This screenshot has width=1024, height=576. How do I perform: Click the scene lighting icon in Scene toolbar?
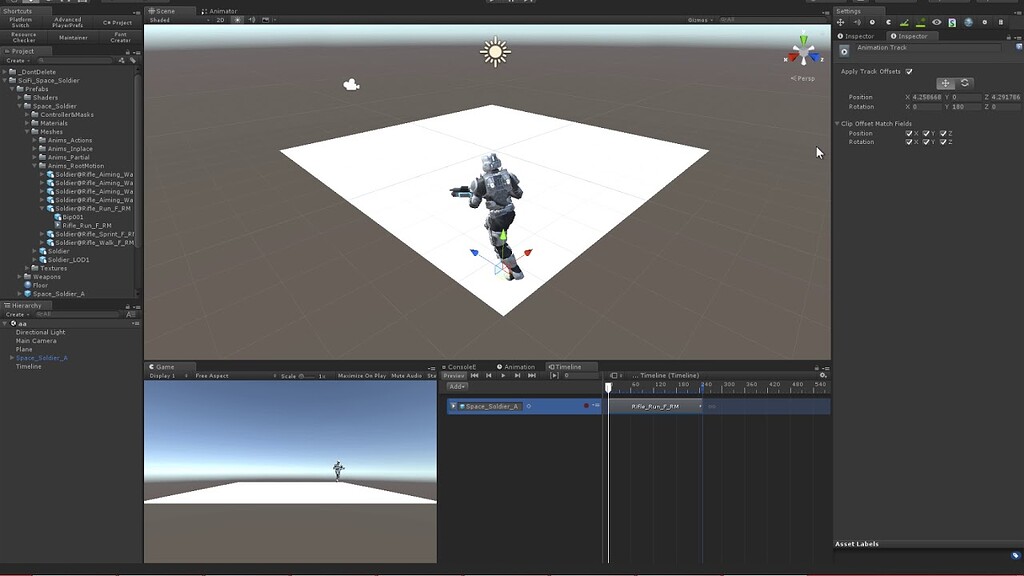238,18
